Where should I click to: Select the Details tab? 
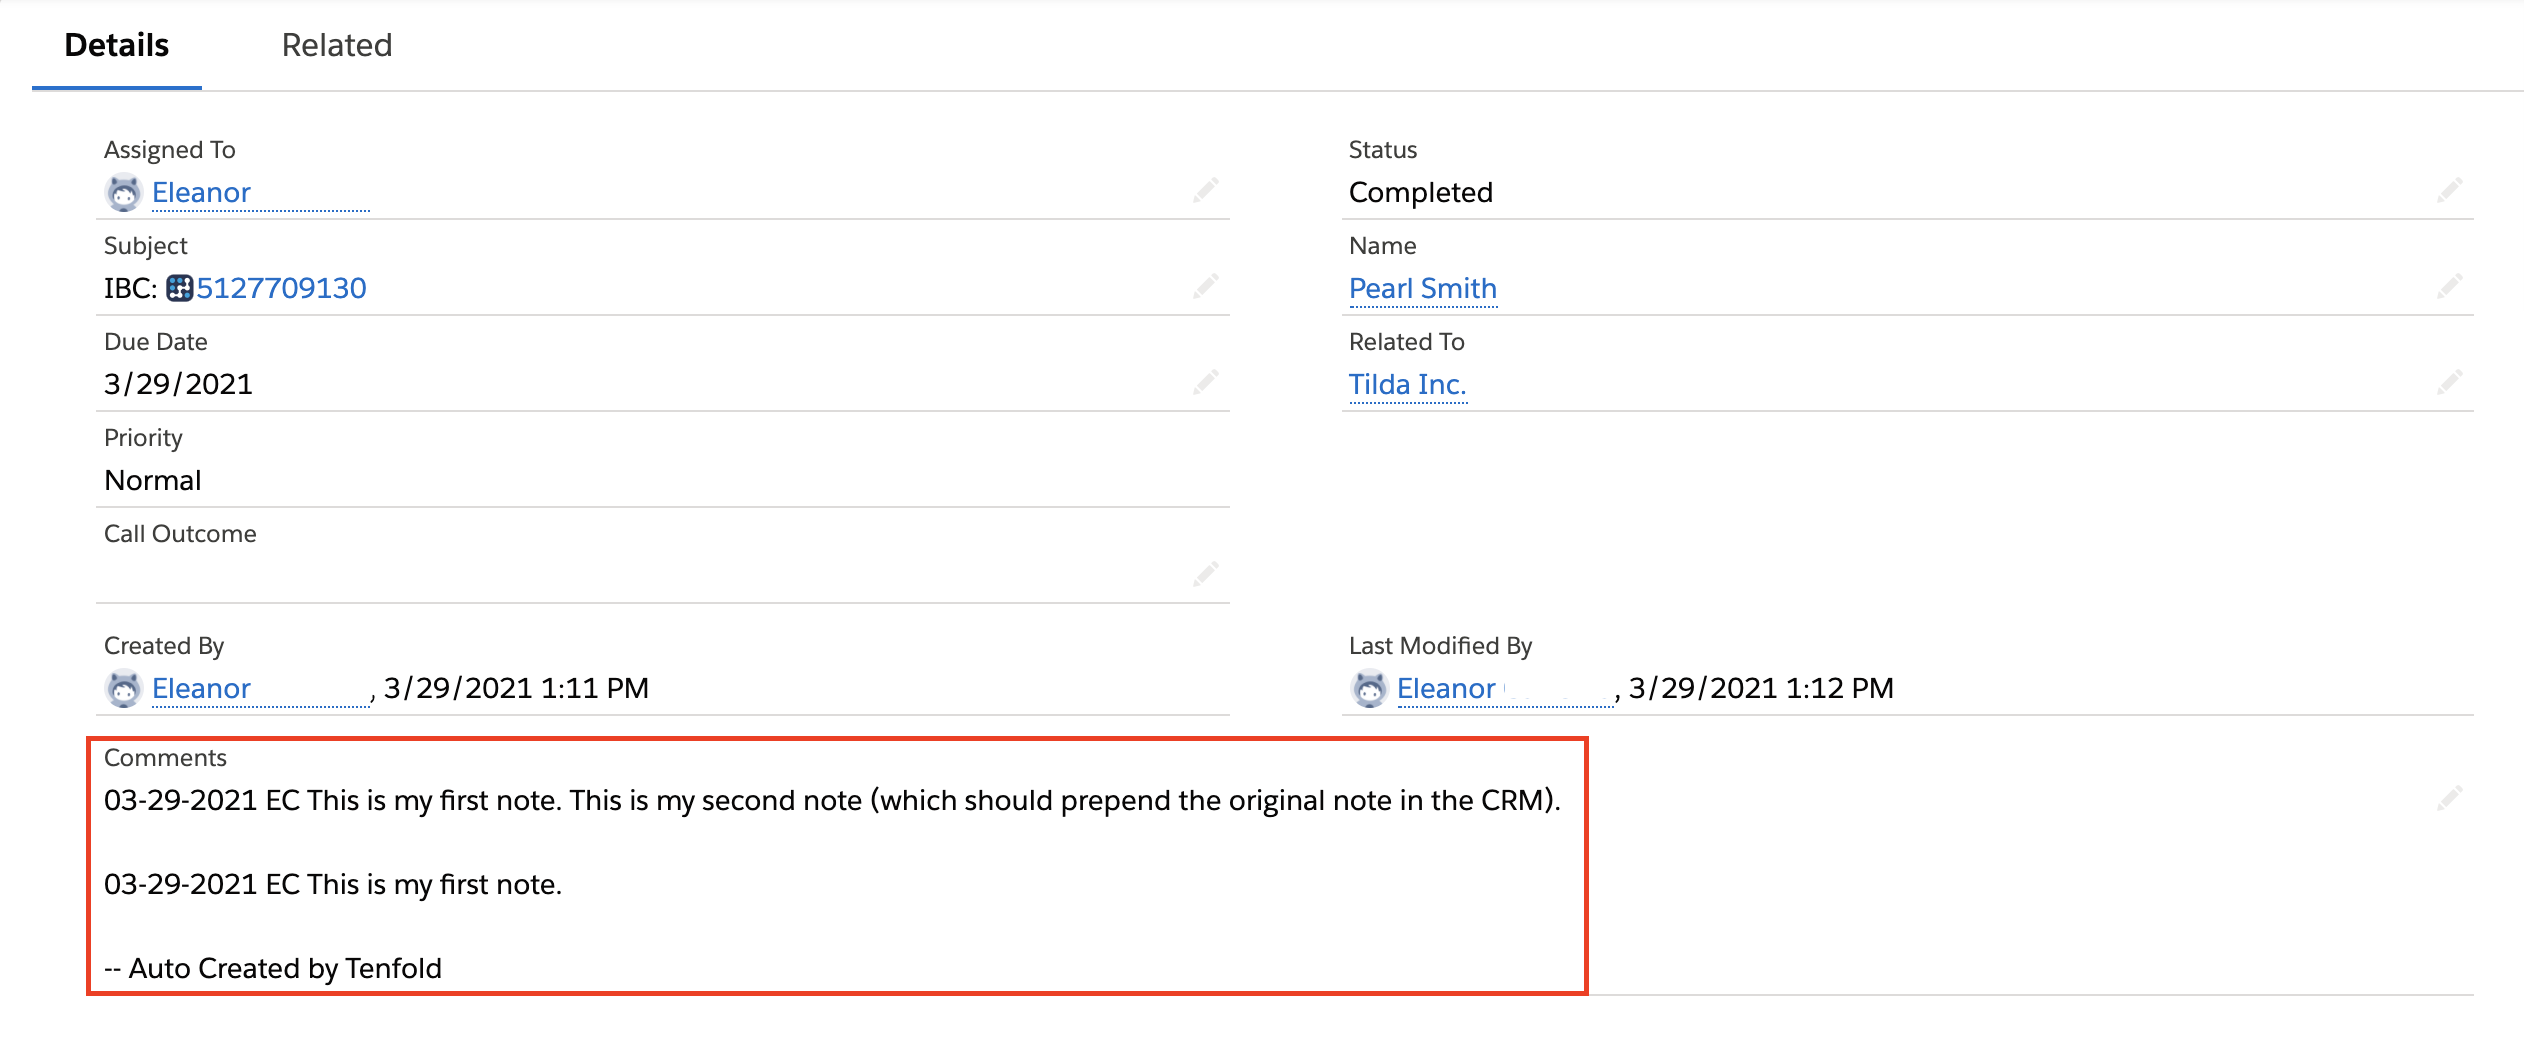[117, 45]
